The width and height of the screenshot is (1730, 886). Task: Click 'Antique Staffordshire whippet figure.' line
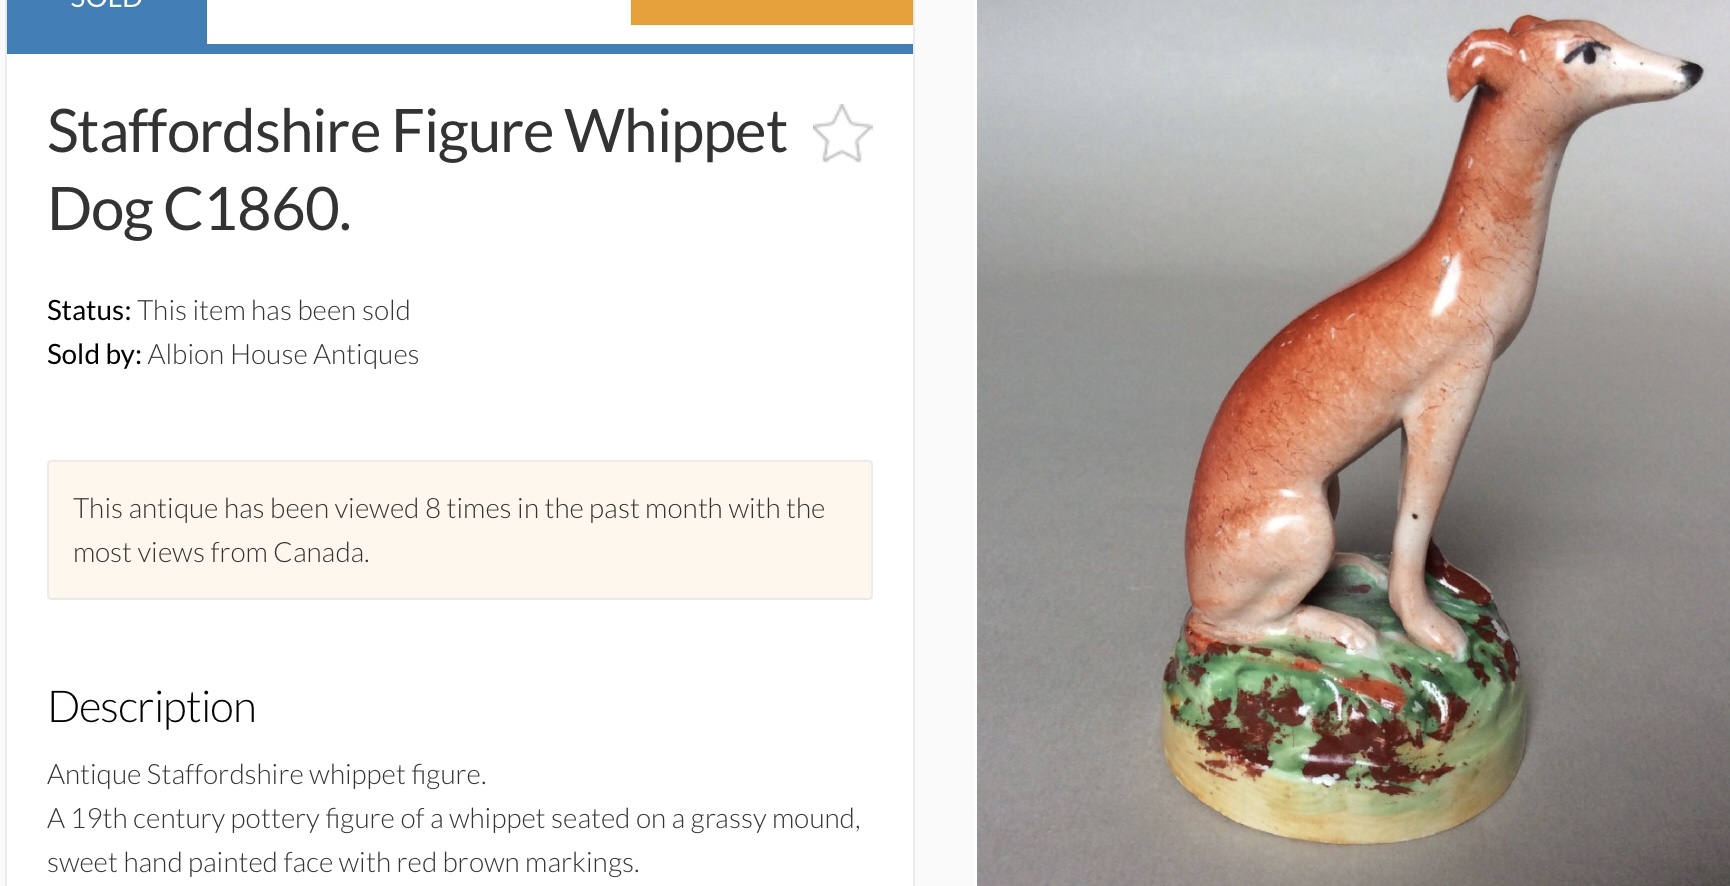(x=267, y=774)
